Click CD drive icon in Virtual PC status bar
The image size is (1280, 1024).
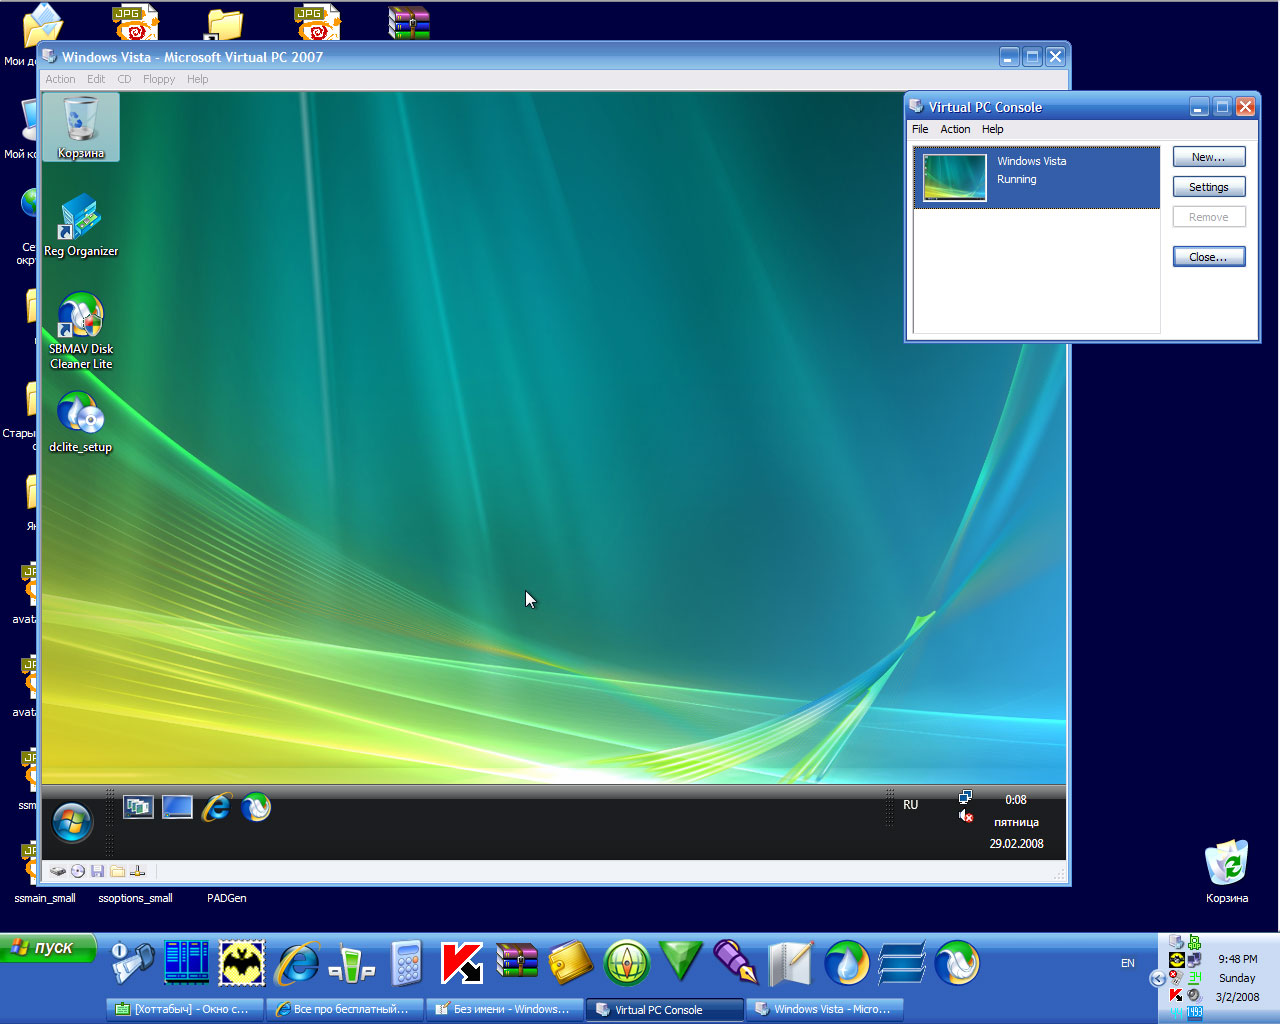pyautogui.click(x=78, y=871)
